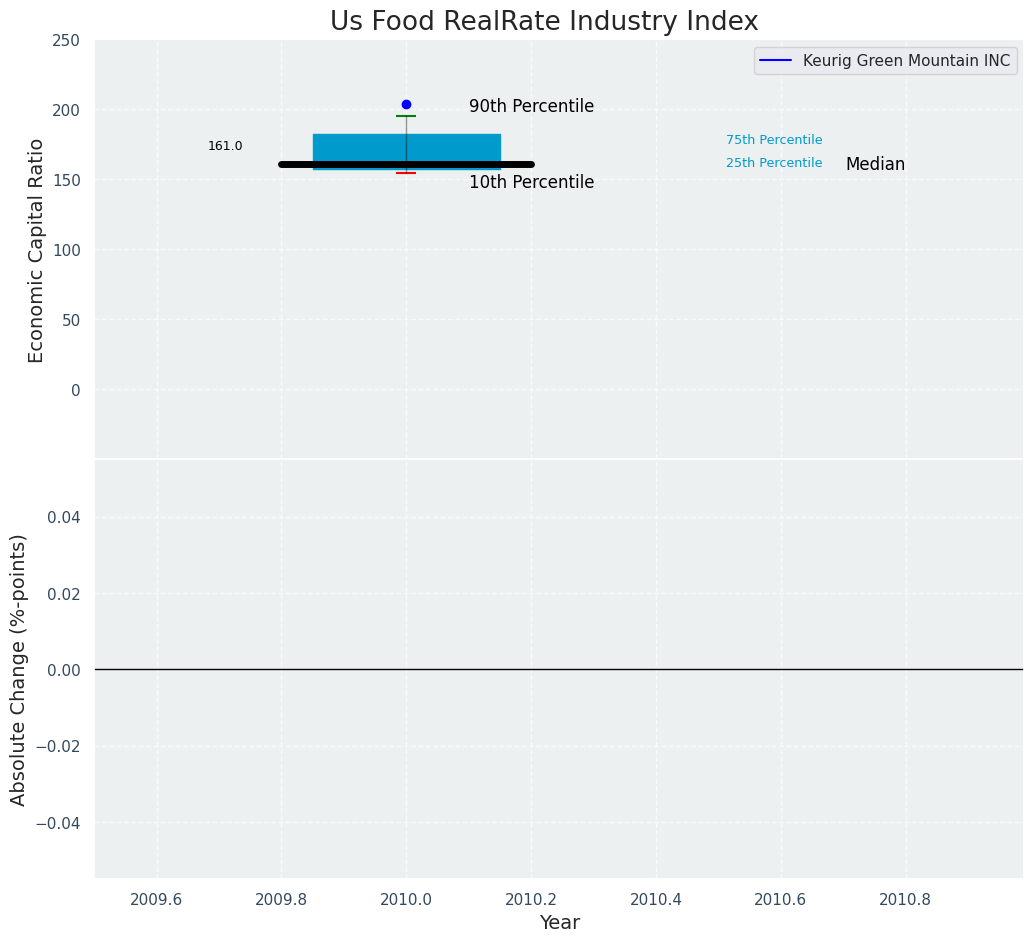Click the 10th Percentile annotation text
The image size is (1034, 942).
531,182
